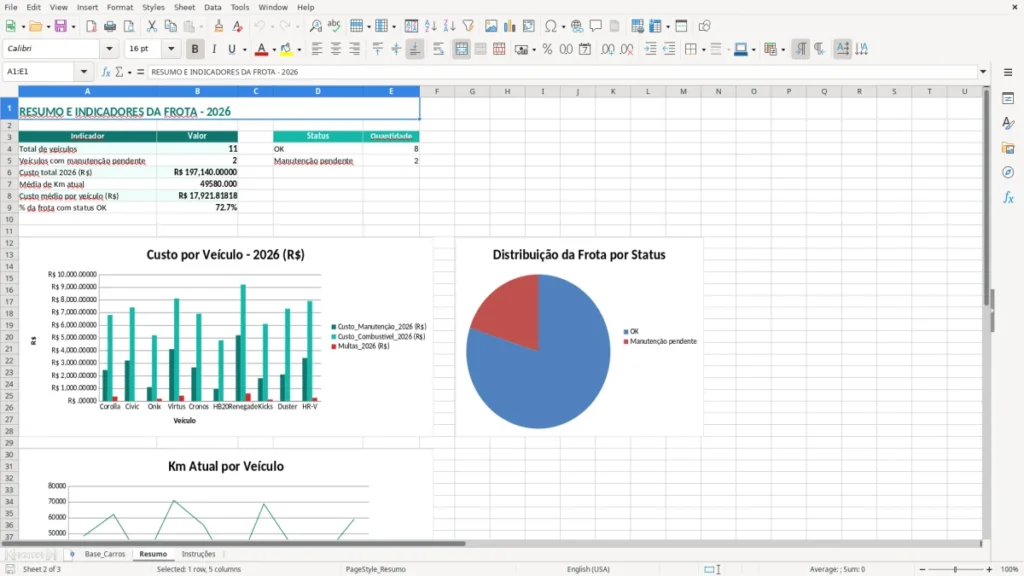The width and height of the screenshot is (1024, 576).
Task: Click English (USA) language in status bar
Action: pos(588,569)
